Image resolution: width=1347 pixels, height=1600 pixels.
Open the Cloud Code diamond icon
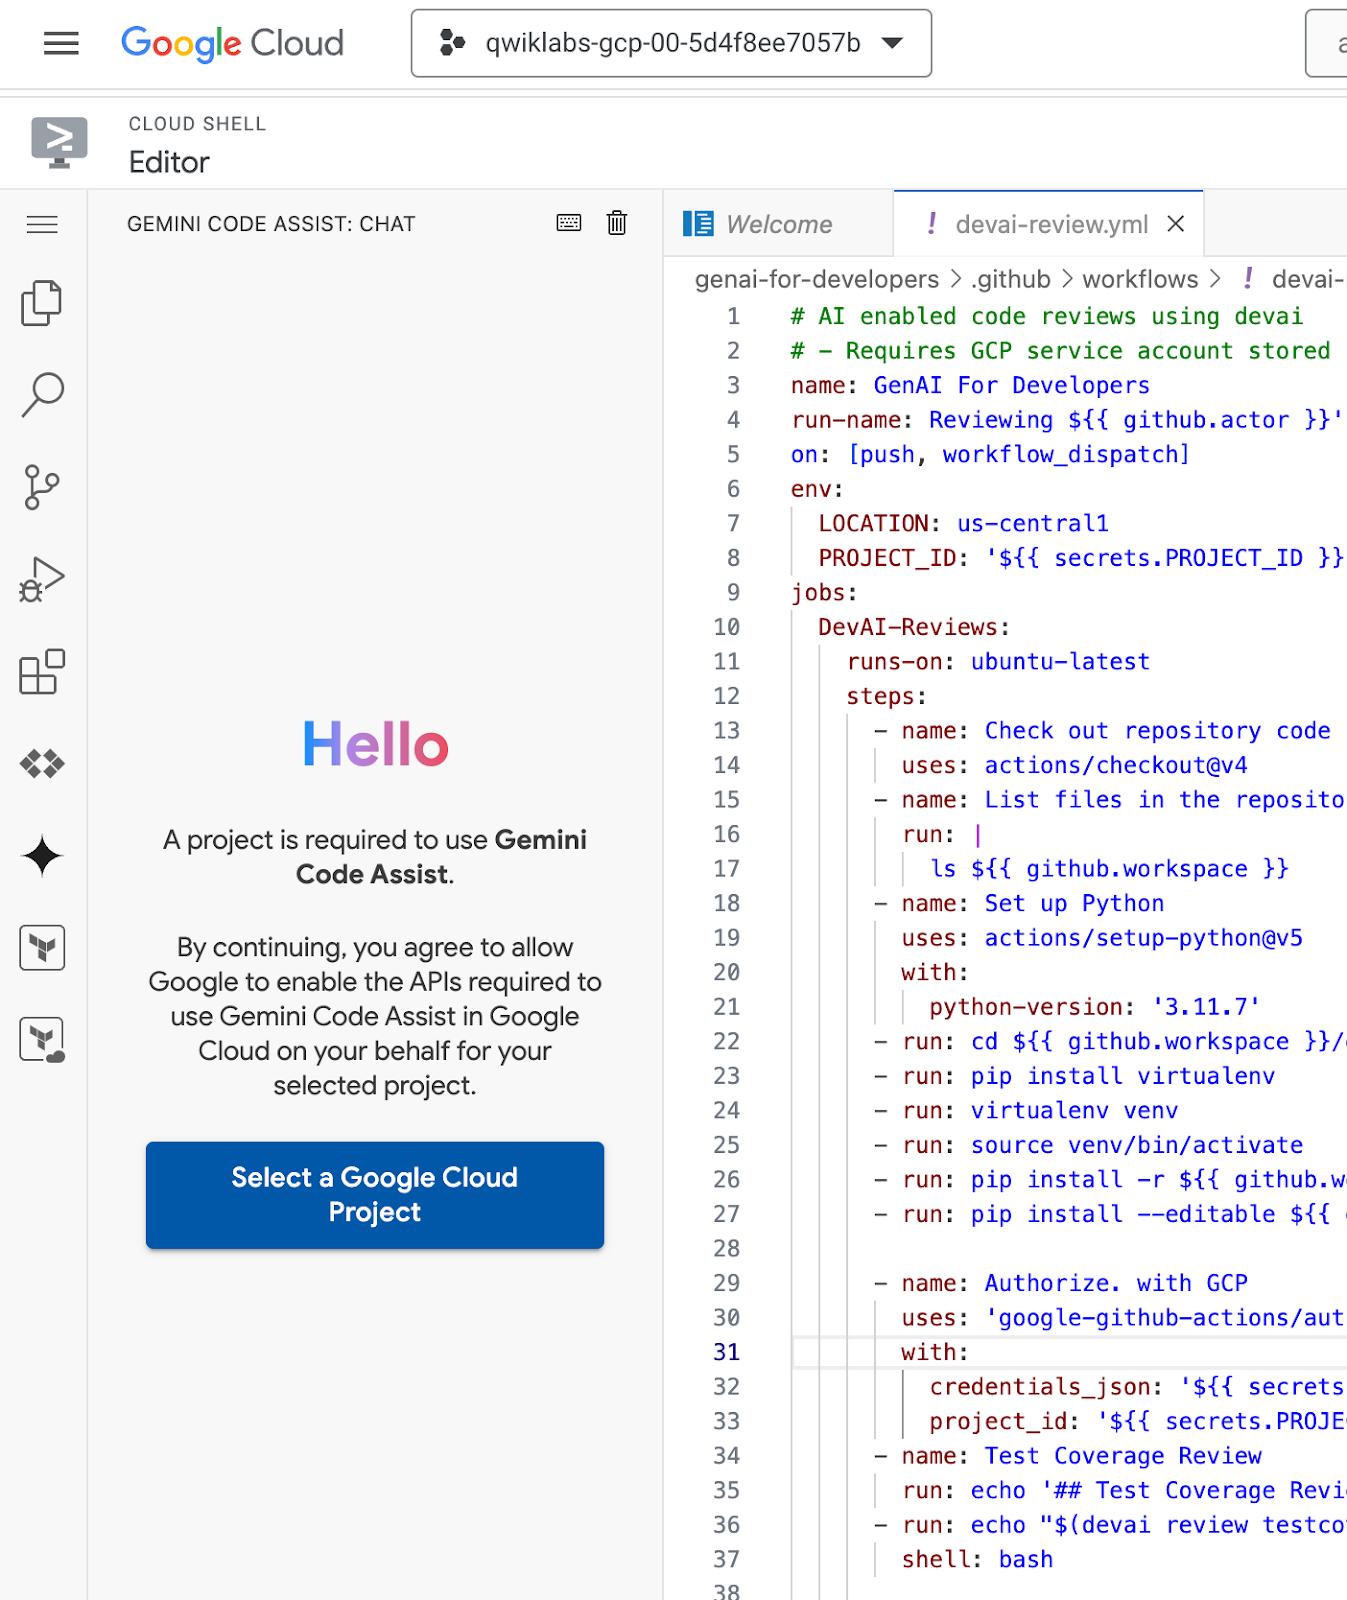tap(42, 764)
